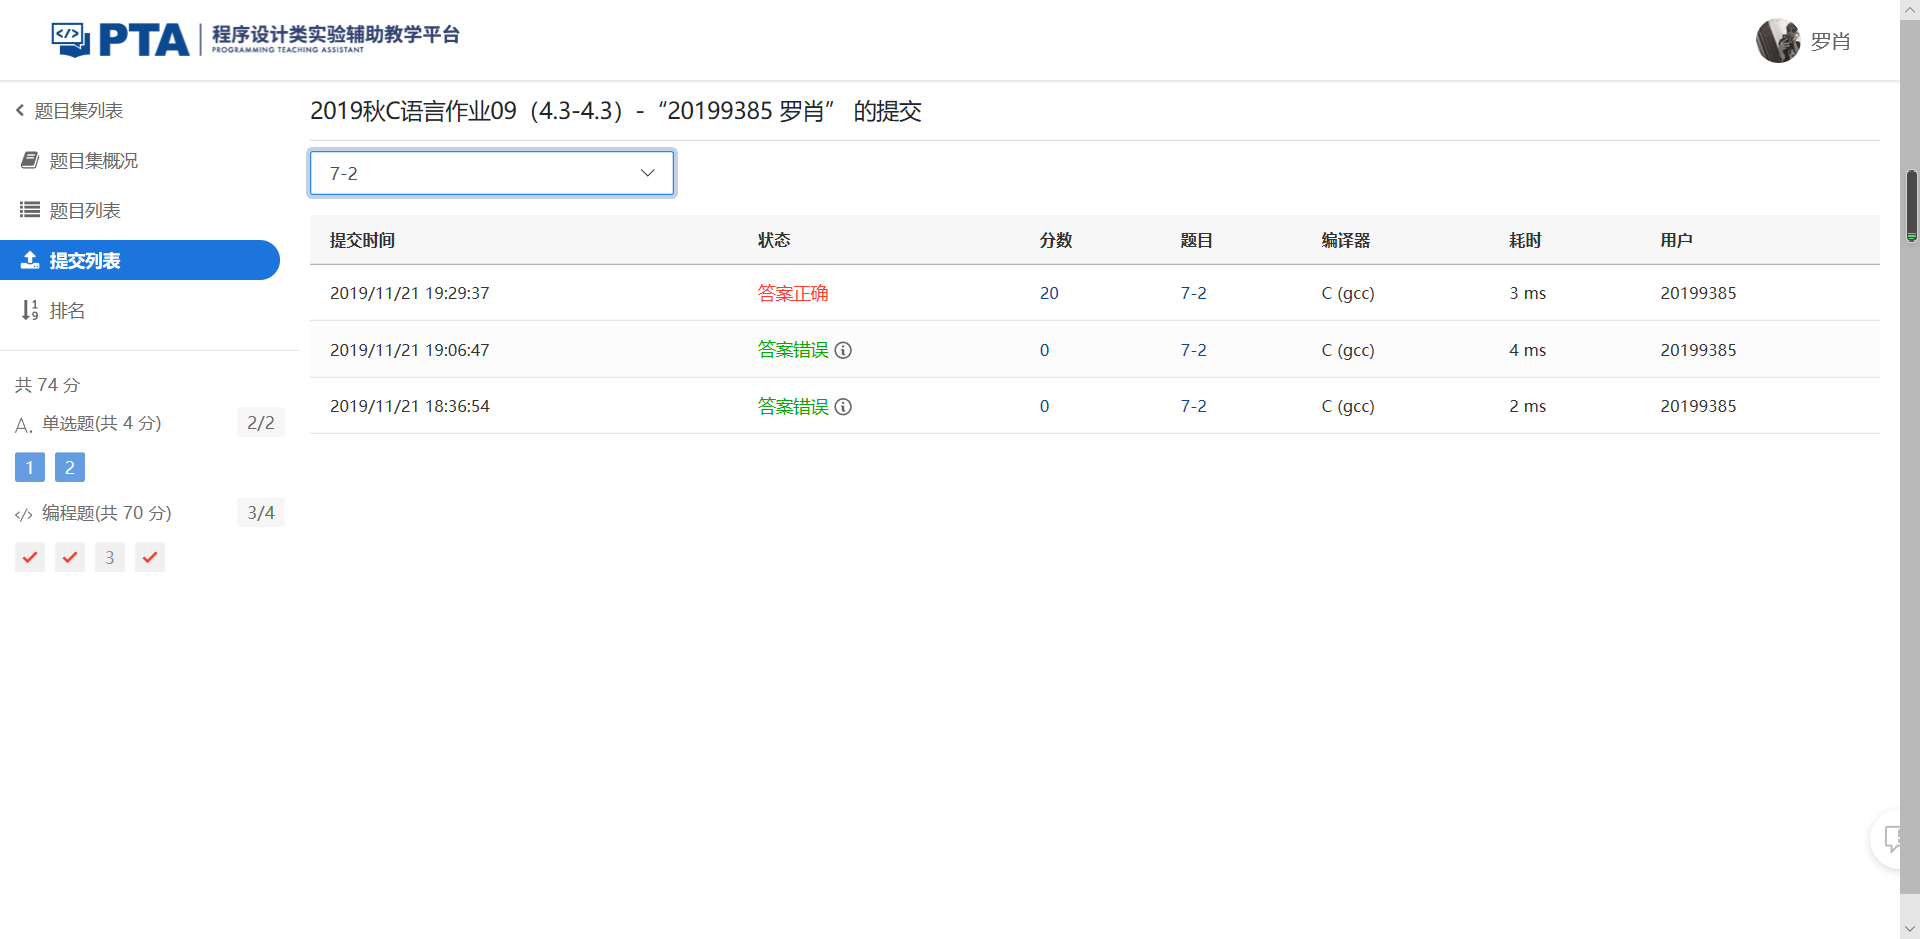This screenshot has width=1920, height=939.
Task: Open 7-2 problem link in first row
Action: click(1193, 293)
